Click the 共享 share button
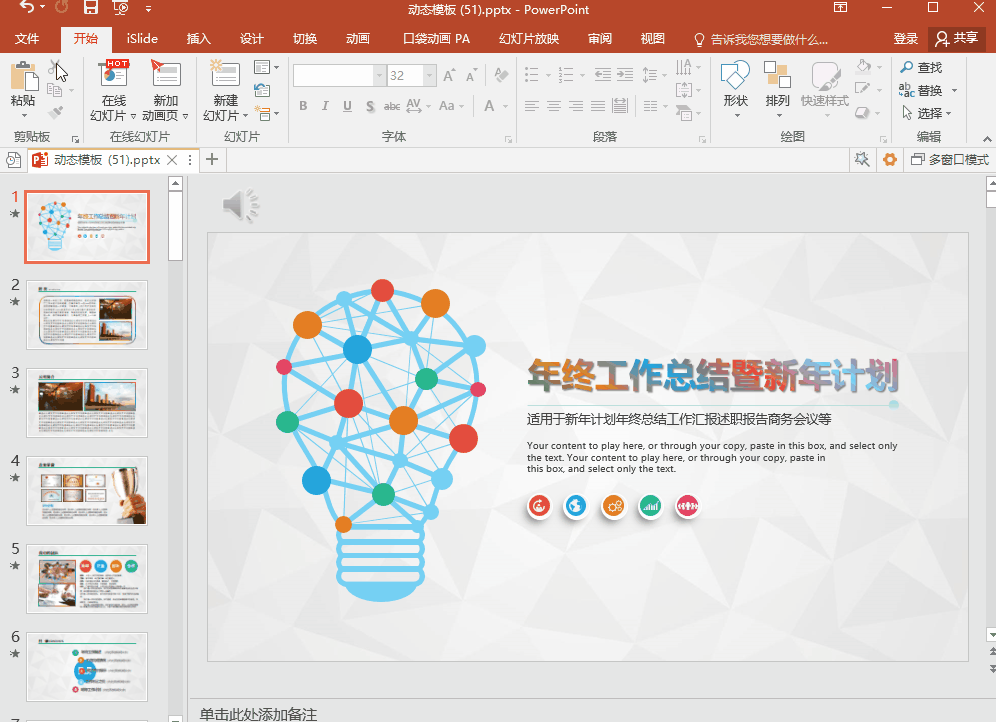 pyautogui.click(x=956, y=39)
